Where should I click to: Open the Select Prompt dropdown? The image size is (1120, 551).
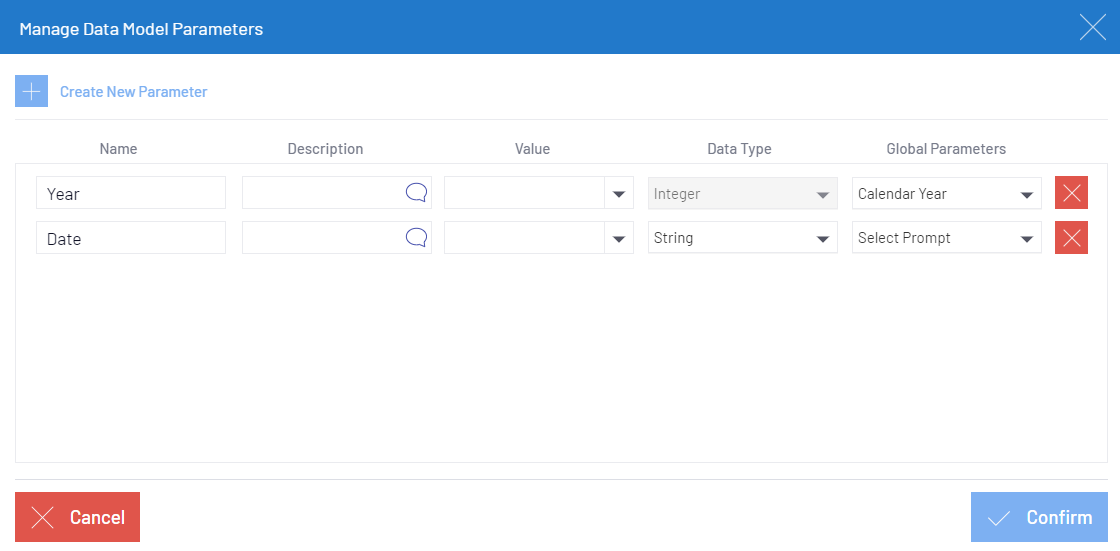click(946, 239)
